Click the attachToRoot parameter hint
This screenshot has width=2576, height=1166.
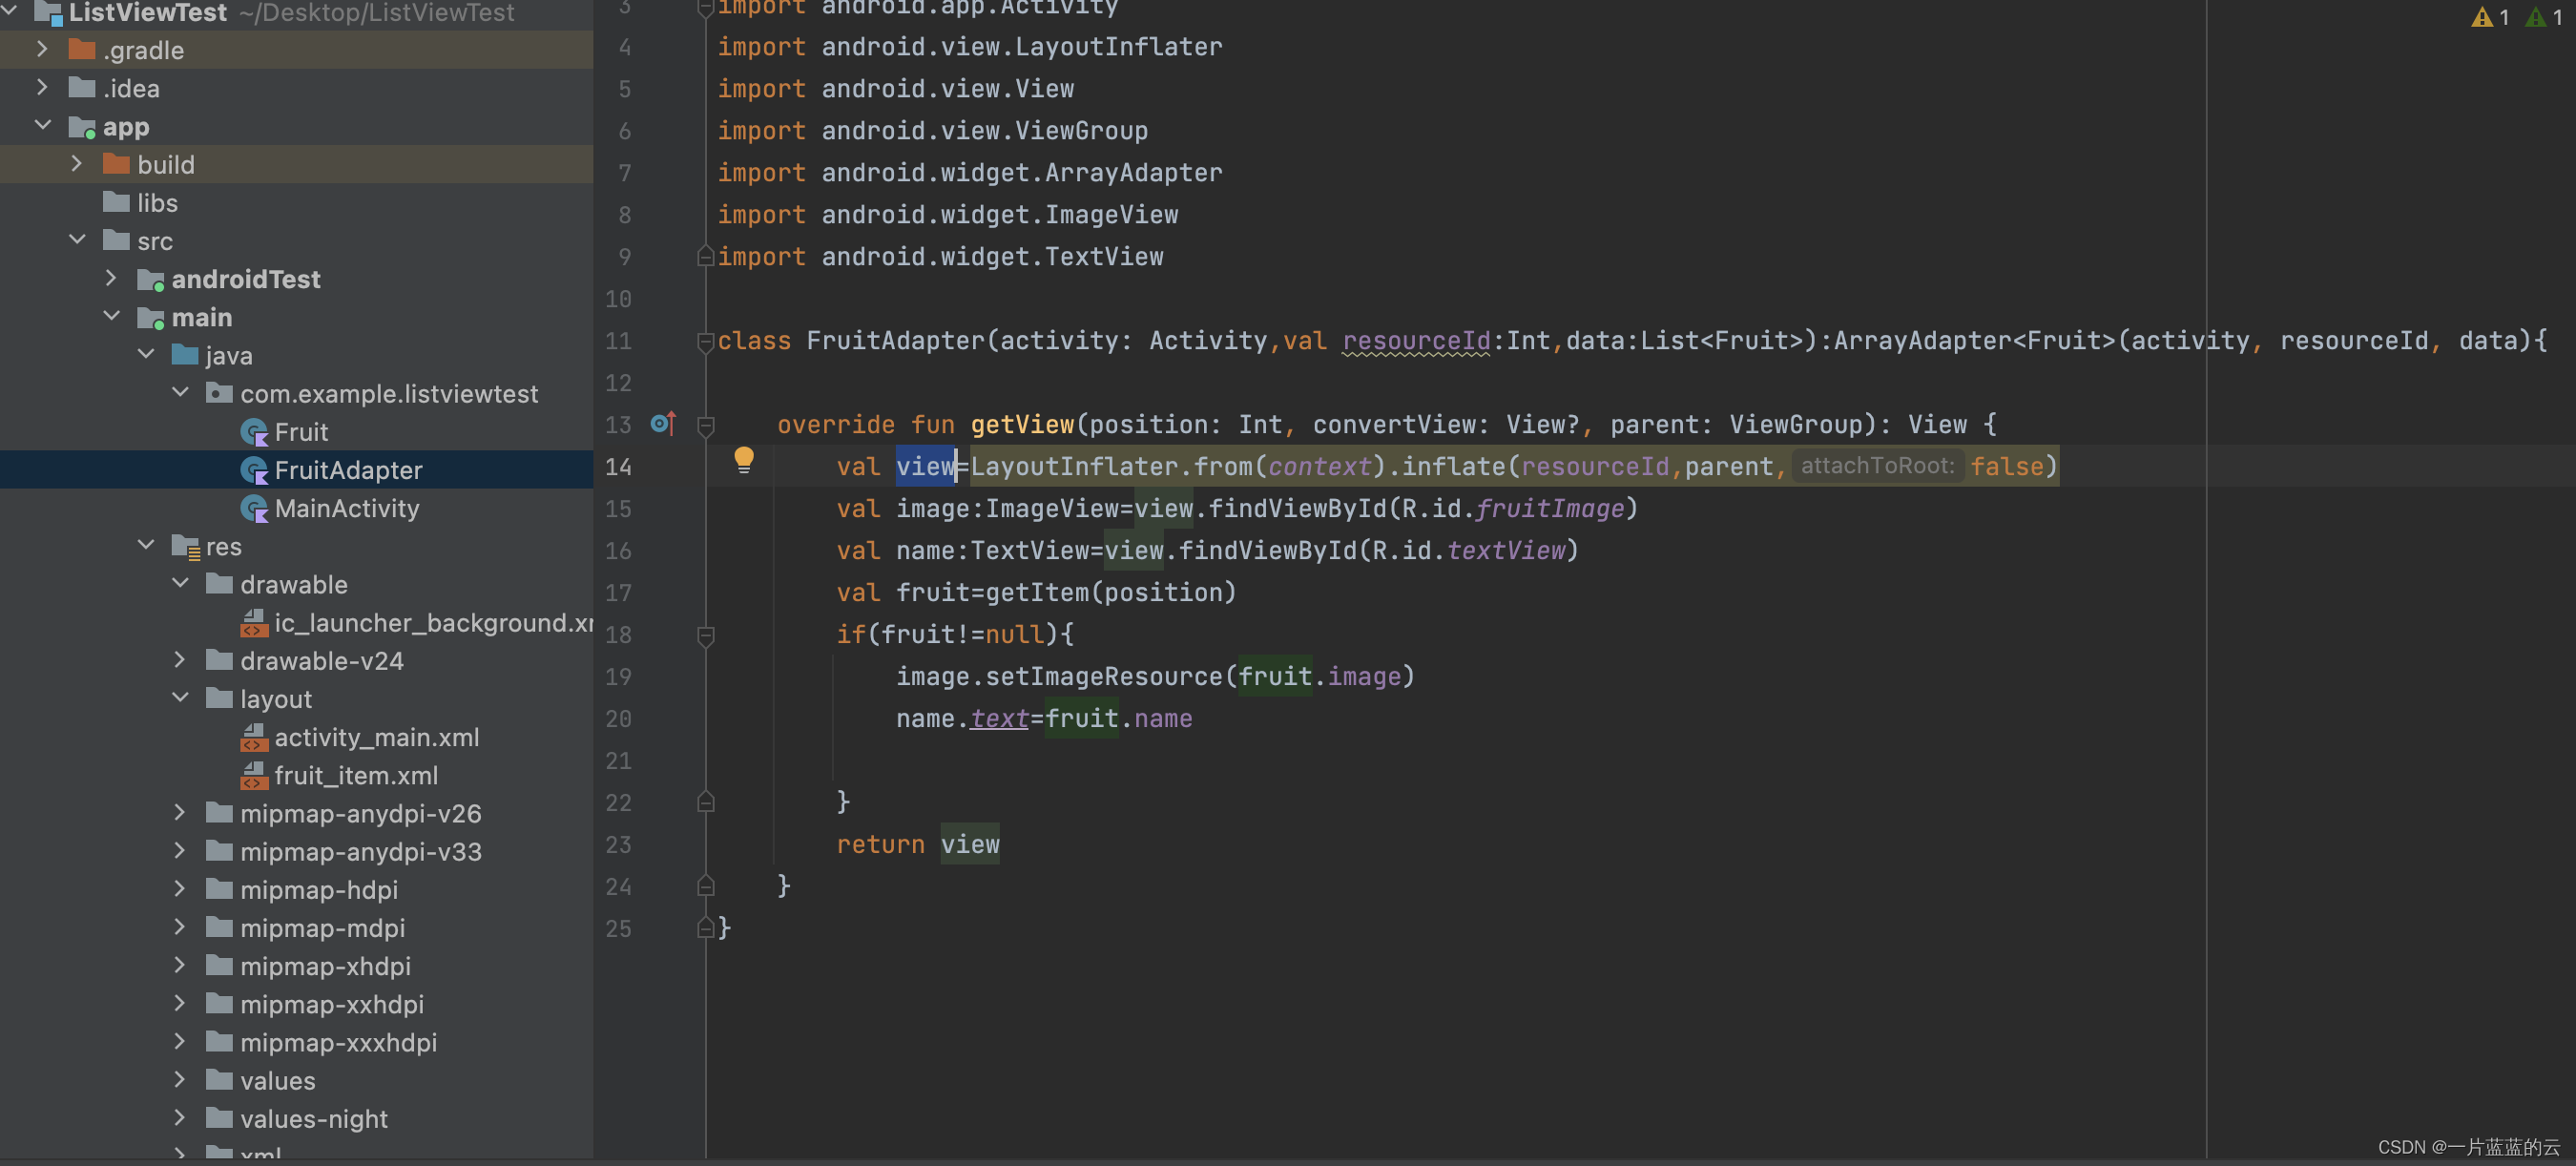click(x=1876, y=466)
